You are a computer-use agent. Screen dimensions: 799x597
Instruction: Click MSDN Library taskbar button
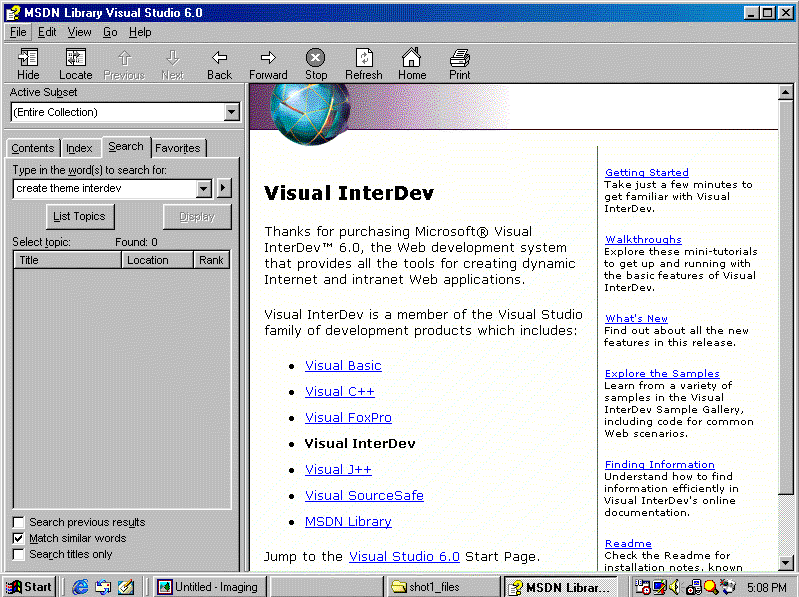(561, 587)
